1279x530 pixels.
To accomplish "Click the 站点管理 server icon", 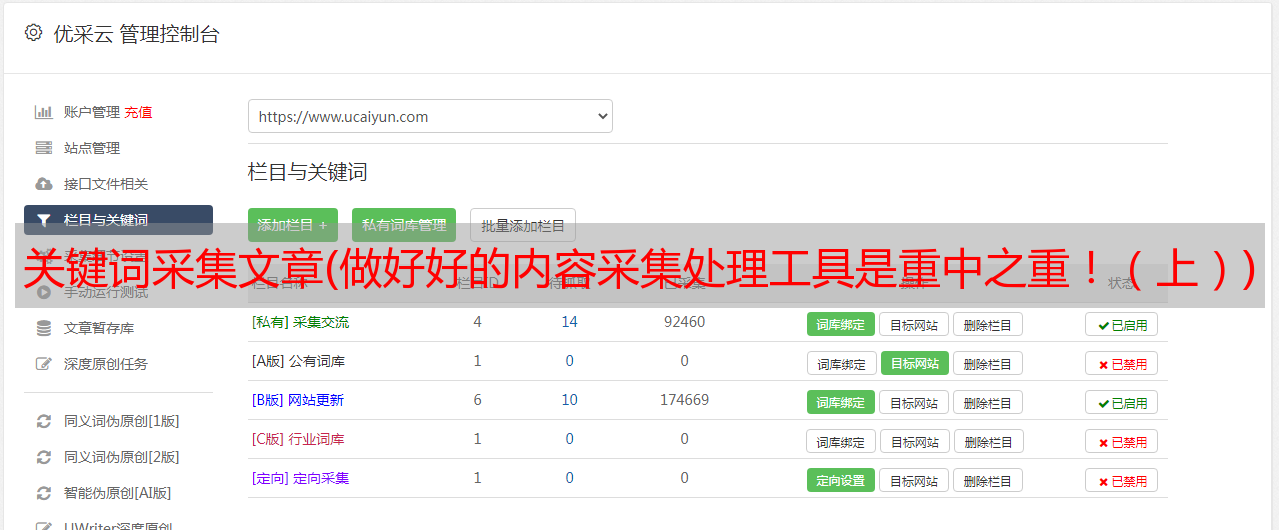I will pos(43,148).
